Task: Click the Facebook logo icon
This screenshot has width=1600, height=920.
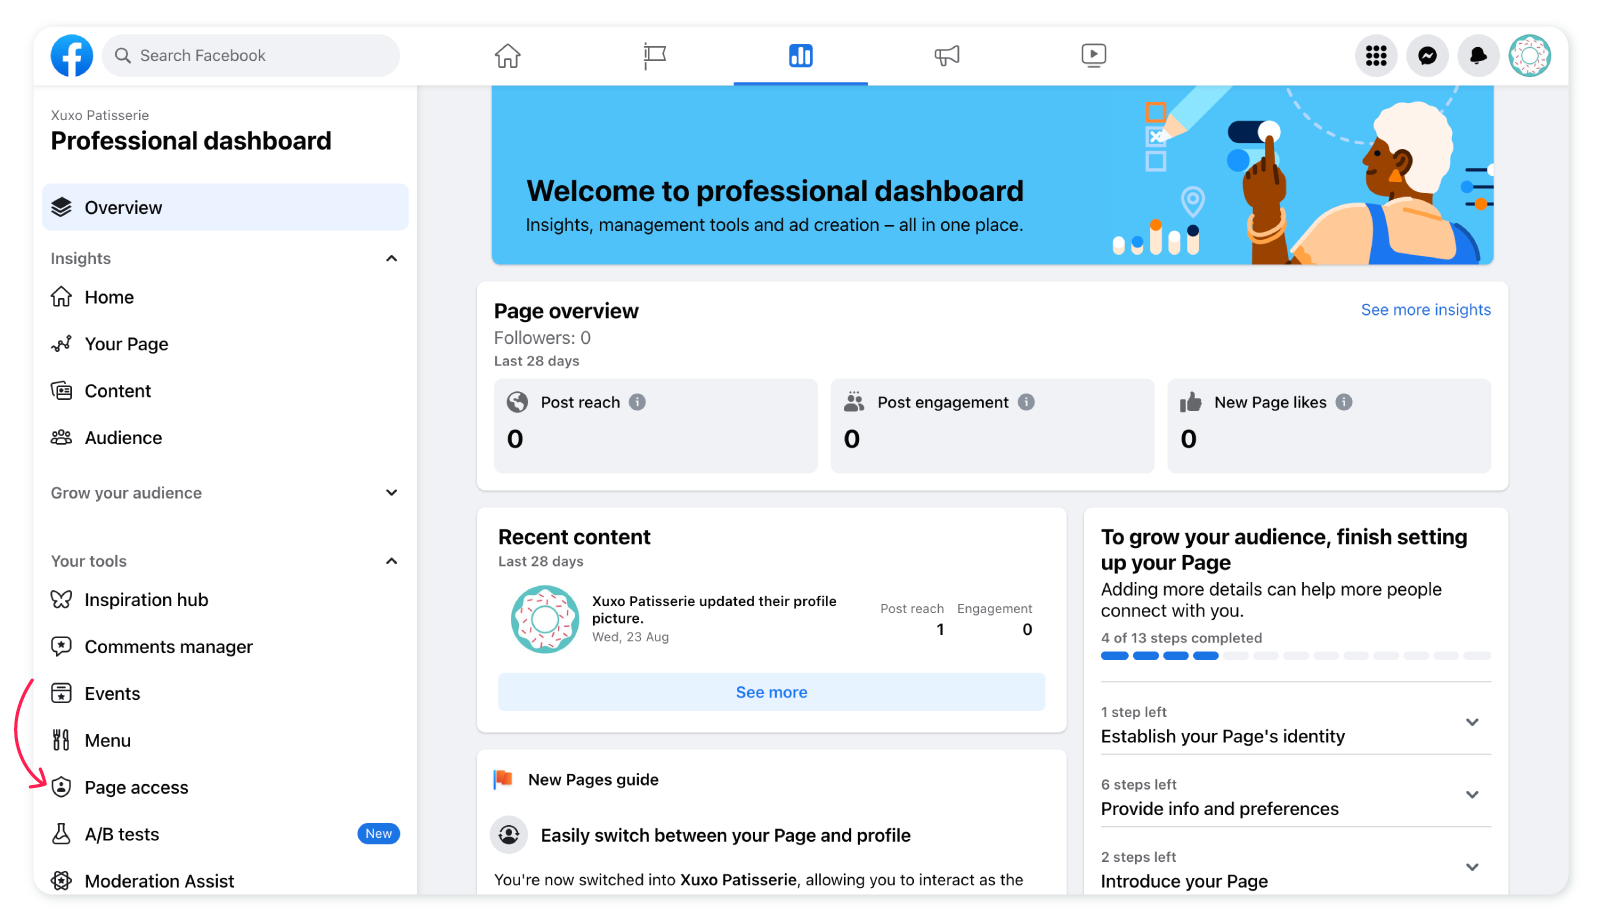Action: click(x=72, y=56)
